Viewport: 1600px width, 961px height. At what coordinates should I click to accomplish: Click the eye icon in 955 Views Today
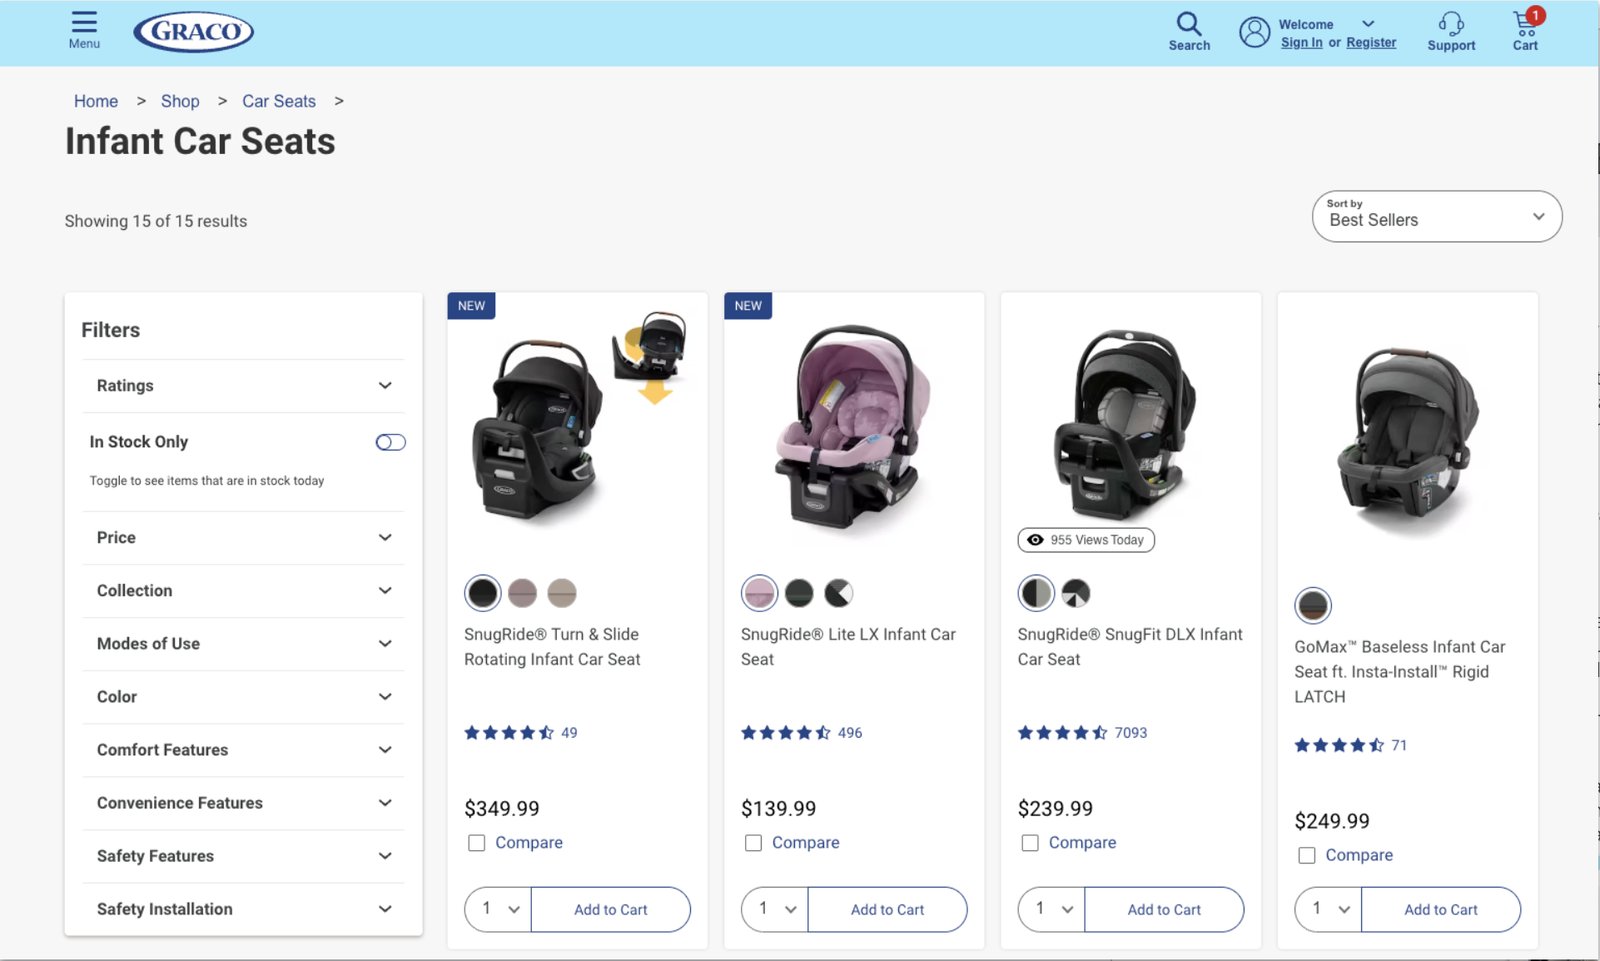pos(1035,540)
